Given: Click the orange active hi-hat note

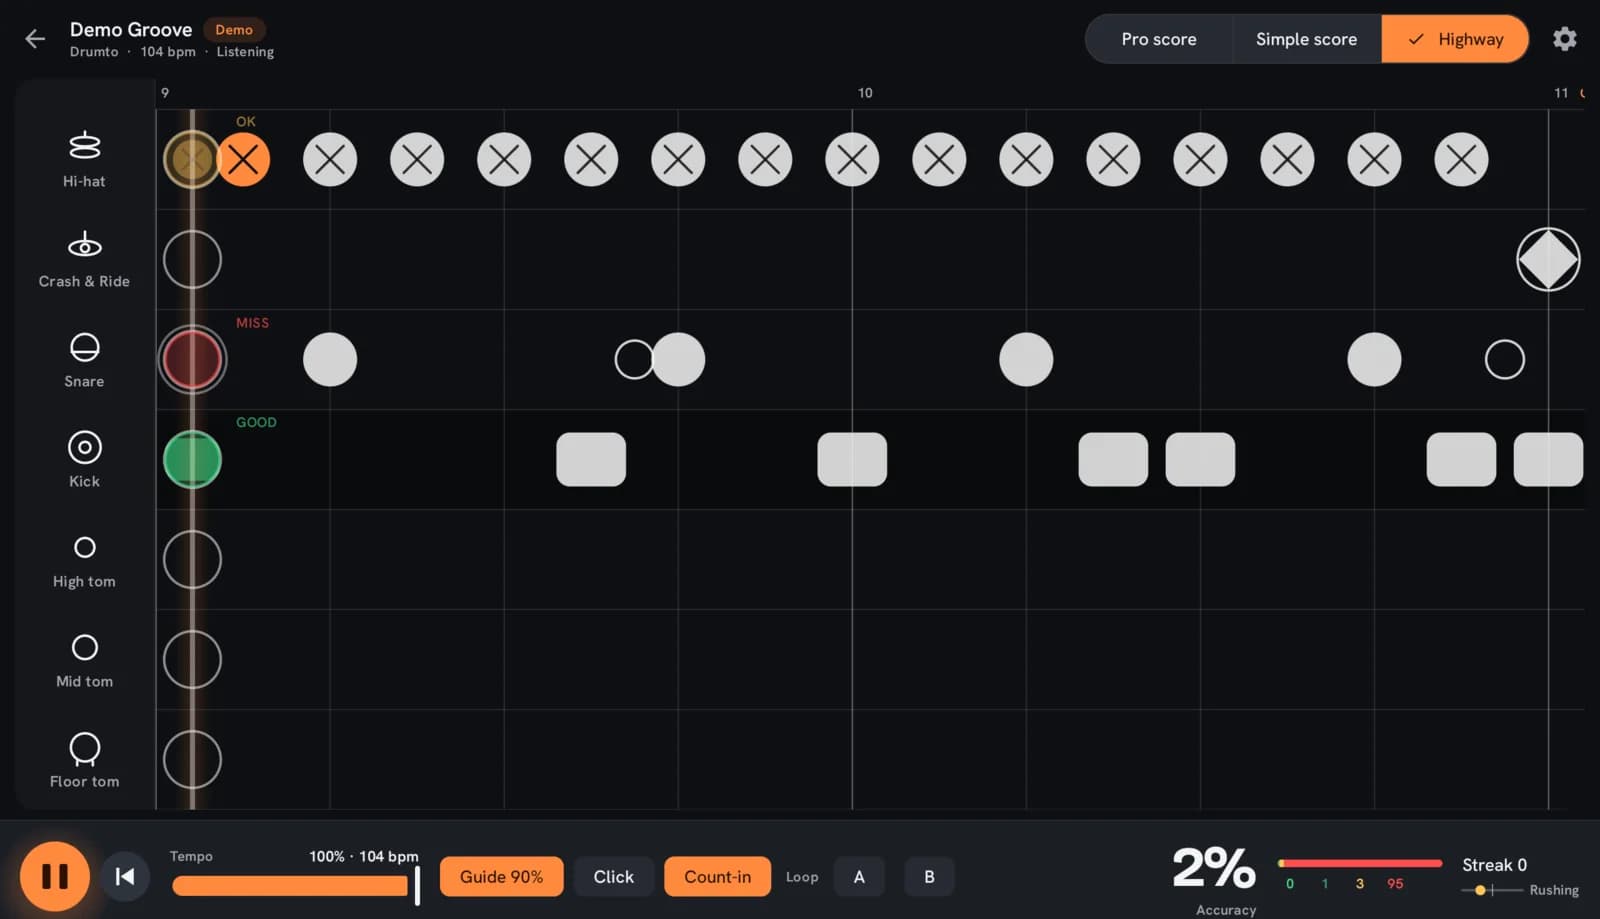Looking at the screenshot, I should [x=243, y=159].
